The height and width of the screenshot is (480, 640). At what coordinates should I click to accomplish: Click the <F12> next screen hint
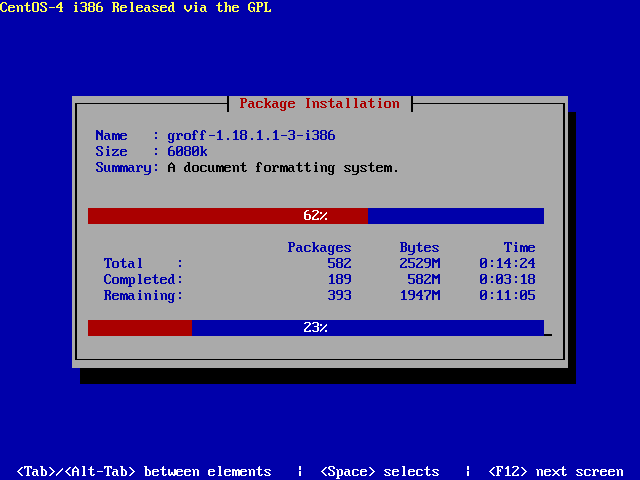[556, 472]
